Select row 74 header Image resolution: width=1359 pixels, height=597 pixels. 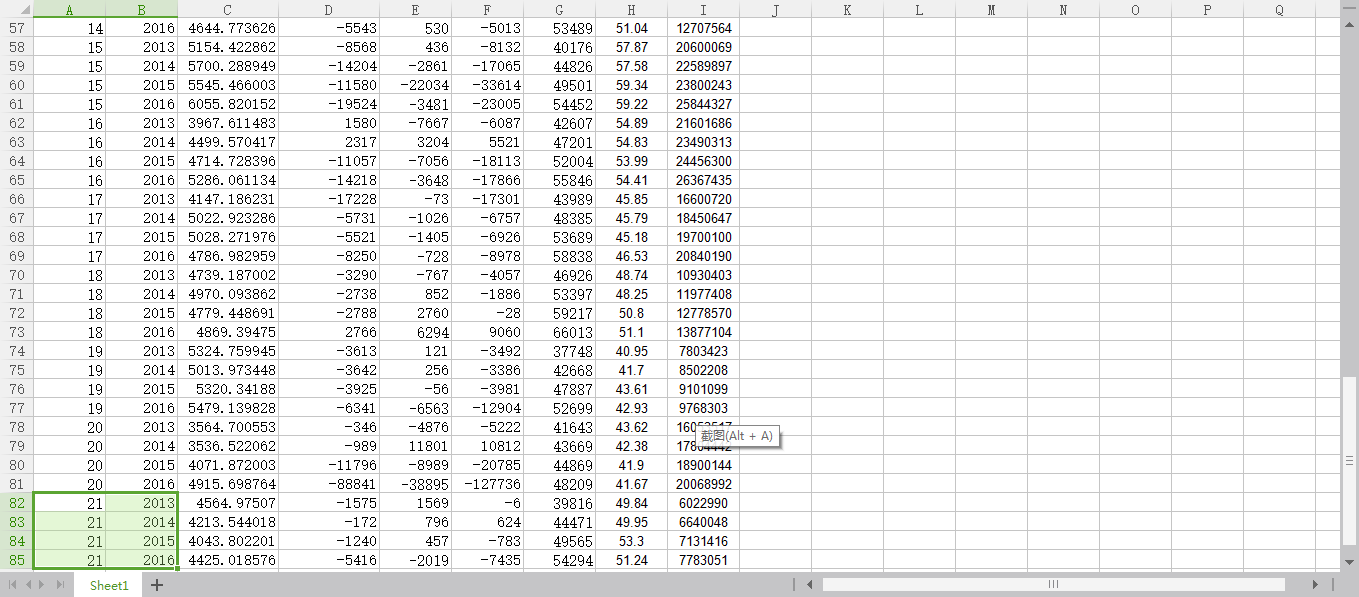[x=16, y=351]
